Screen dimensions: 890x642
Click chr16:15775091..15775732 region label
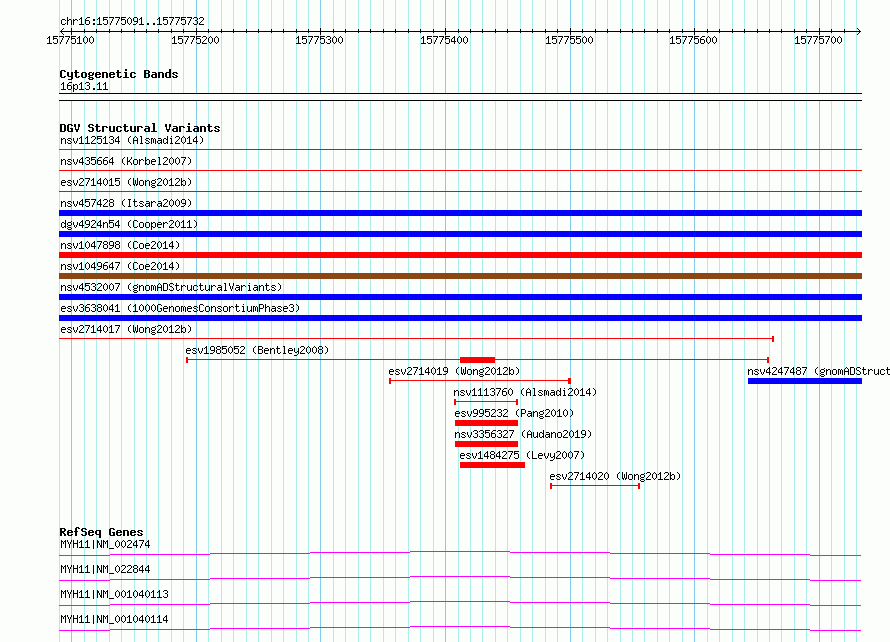[132, 22]
